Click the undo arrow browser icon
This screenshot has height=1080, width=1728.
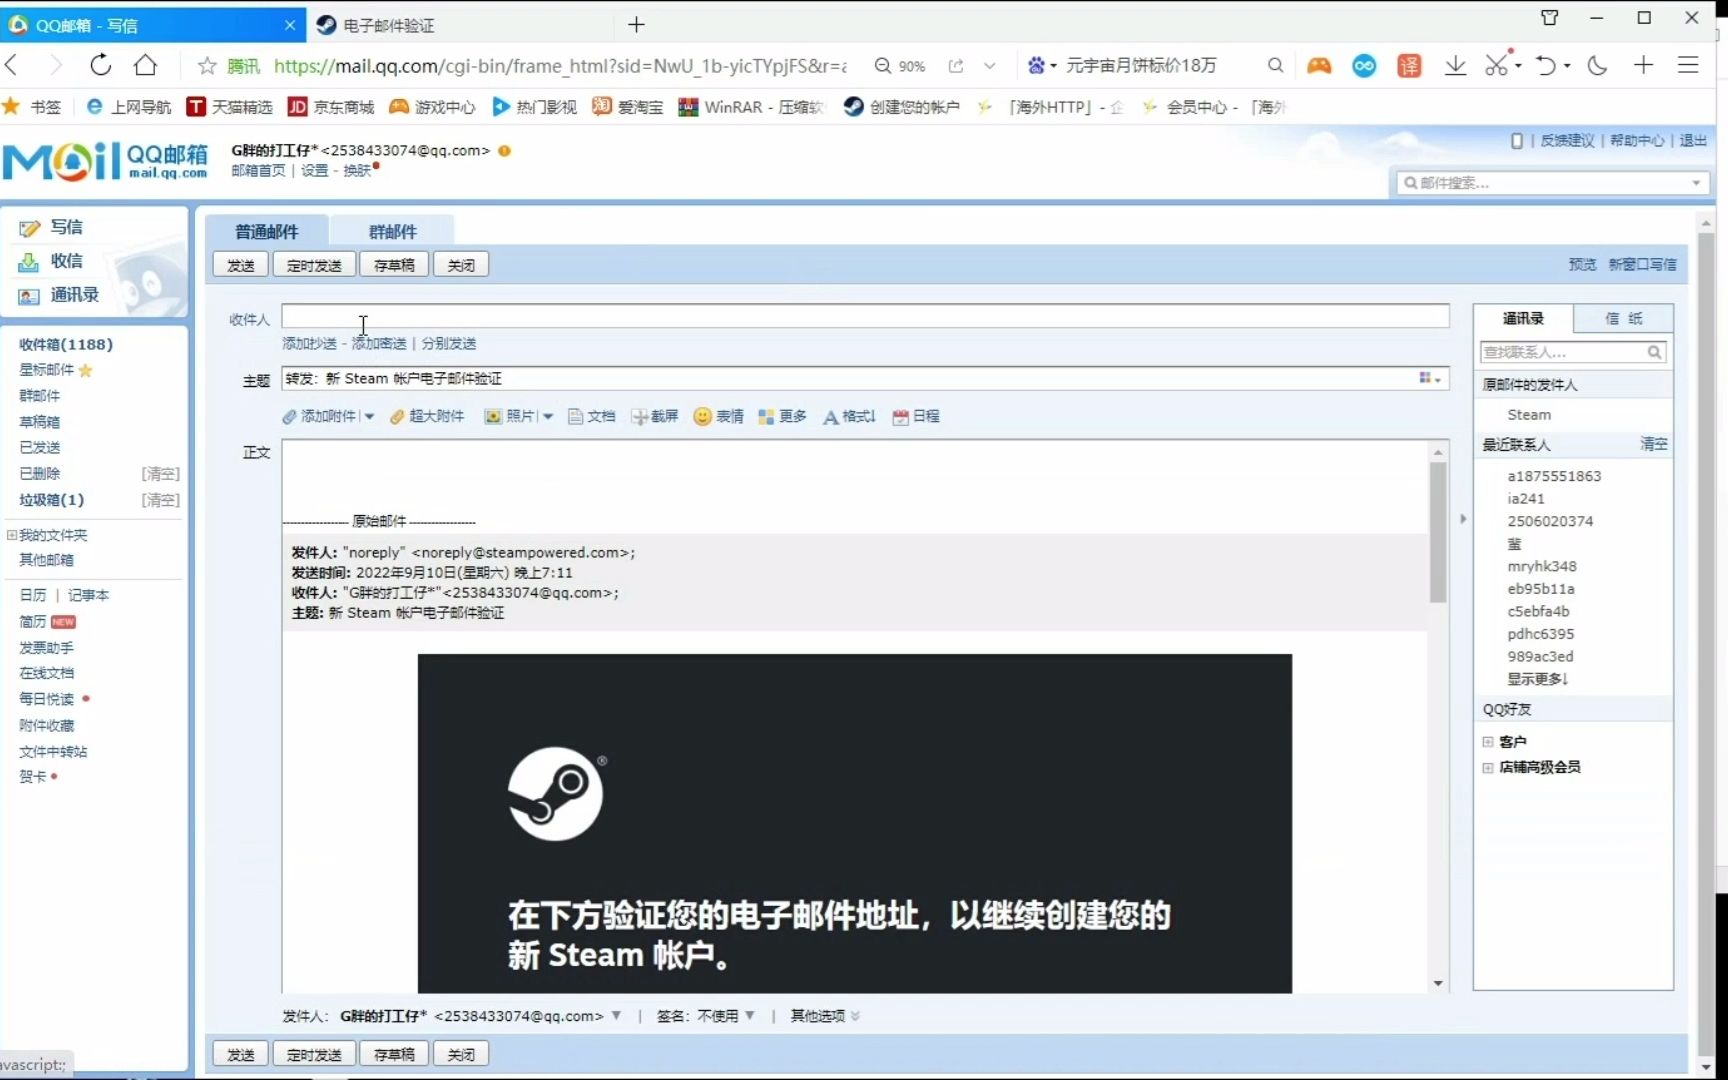1546,65
